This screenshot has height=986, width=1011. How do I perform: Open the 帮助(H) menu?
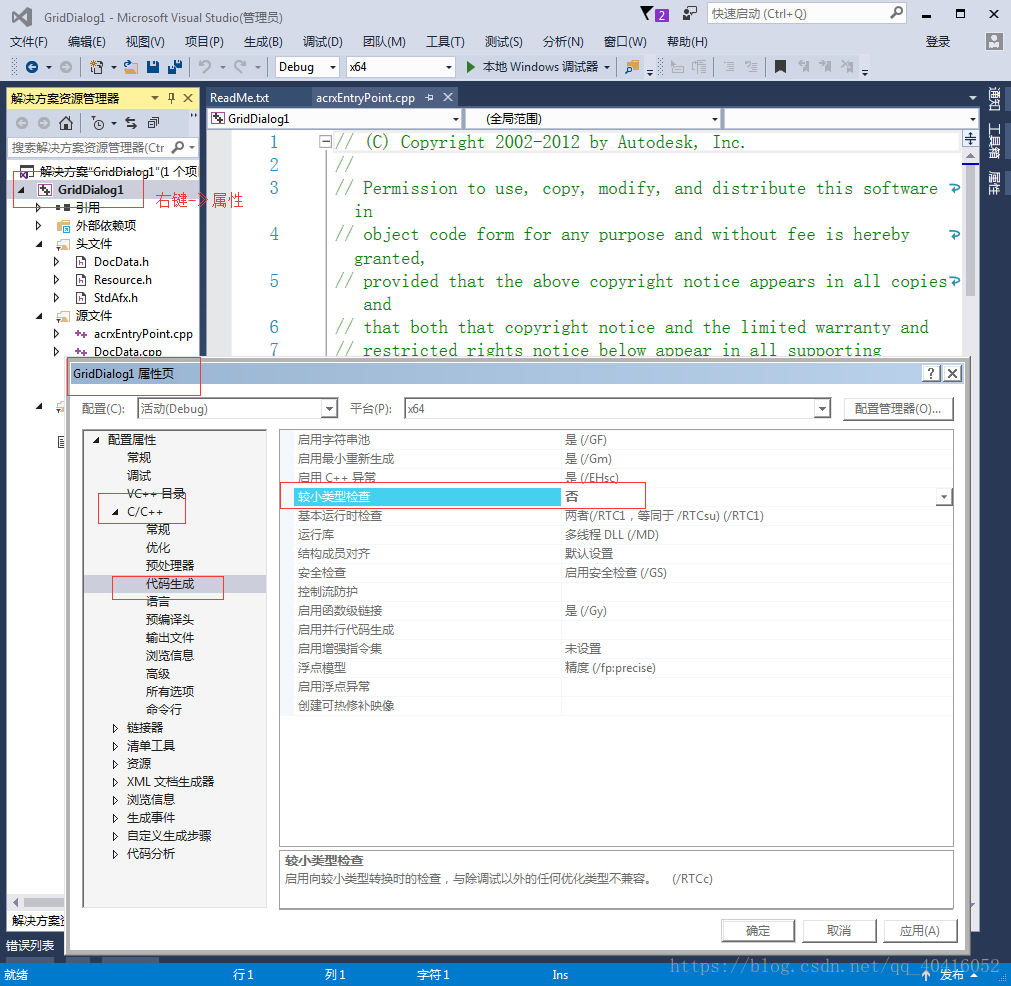click(687, 42)
